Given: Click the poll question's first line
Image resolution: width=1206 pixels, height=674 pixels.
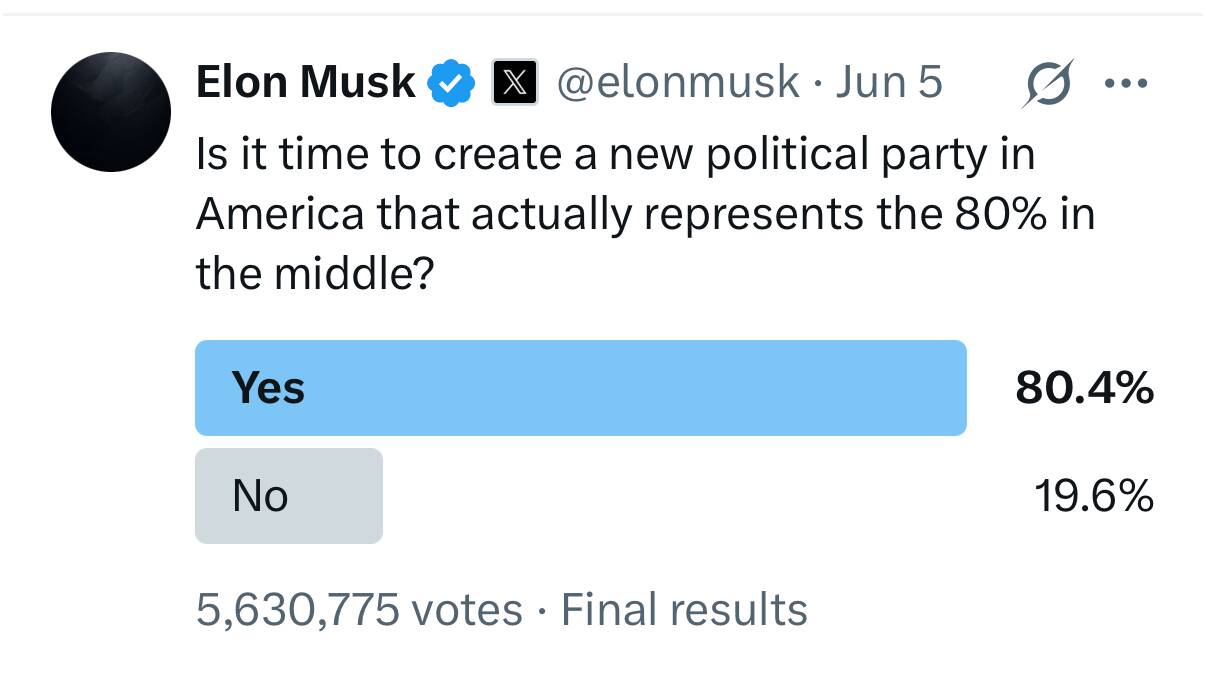Looking at the screenshot, I should pos(615,154).
